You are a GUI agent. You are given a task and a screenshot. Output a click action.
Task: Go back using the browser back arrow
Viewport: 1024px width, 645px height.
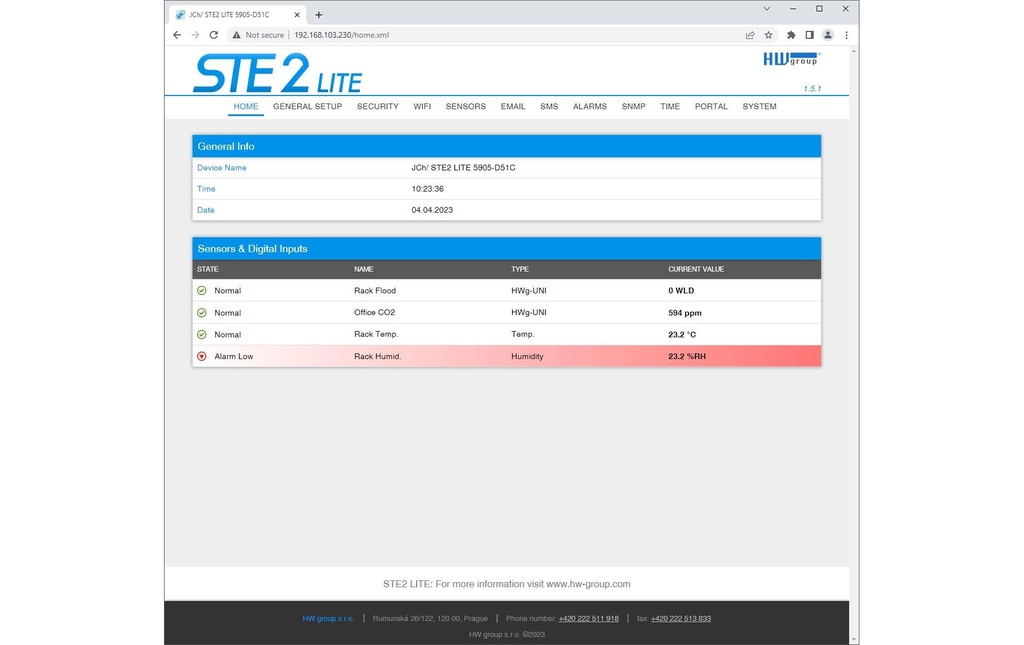coord(177,35)
